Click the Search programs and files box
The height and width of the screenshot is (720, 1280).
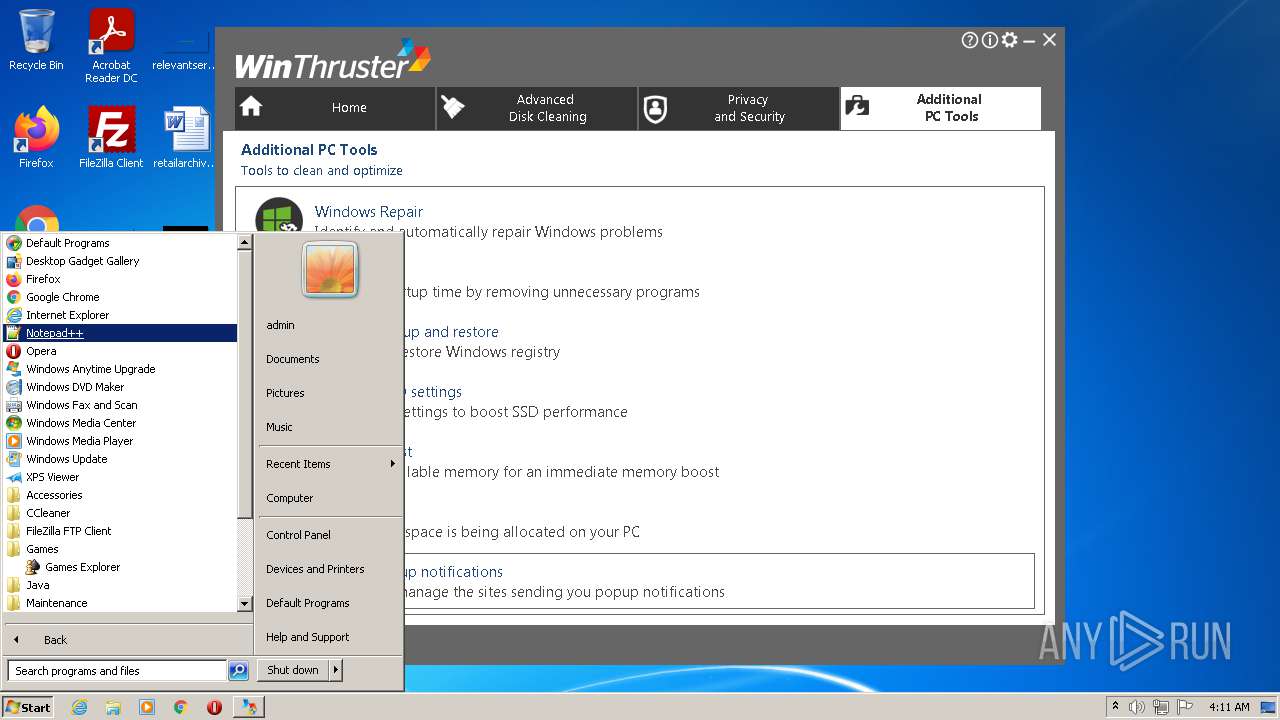pyautogui.click(x=117, y=671)
